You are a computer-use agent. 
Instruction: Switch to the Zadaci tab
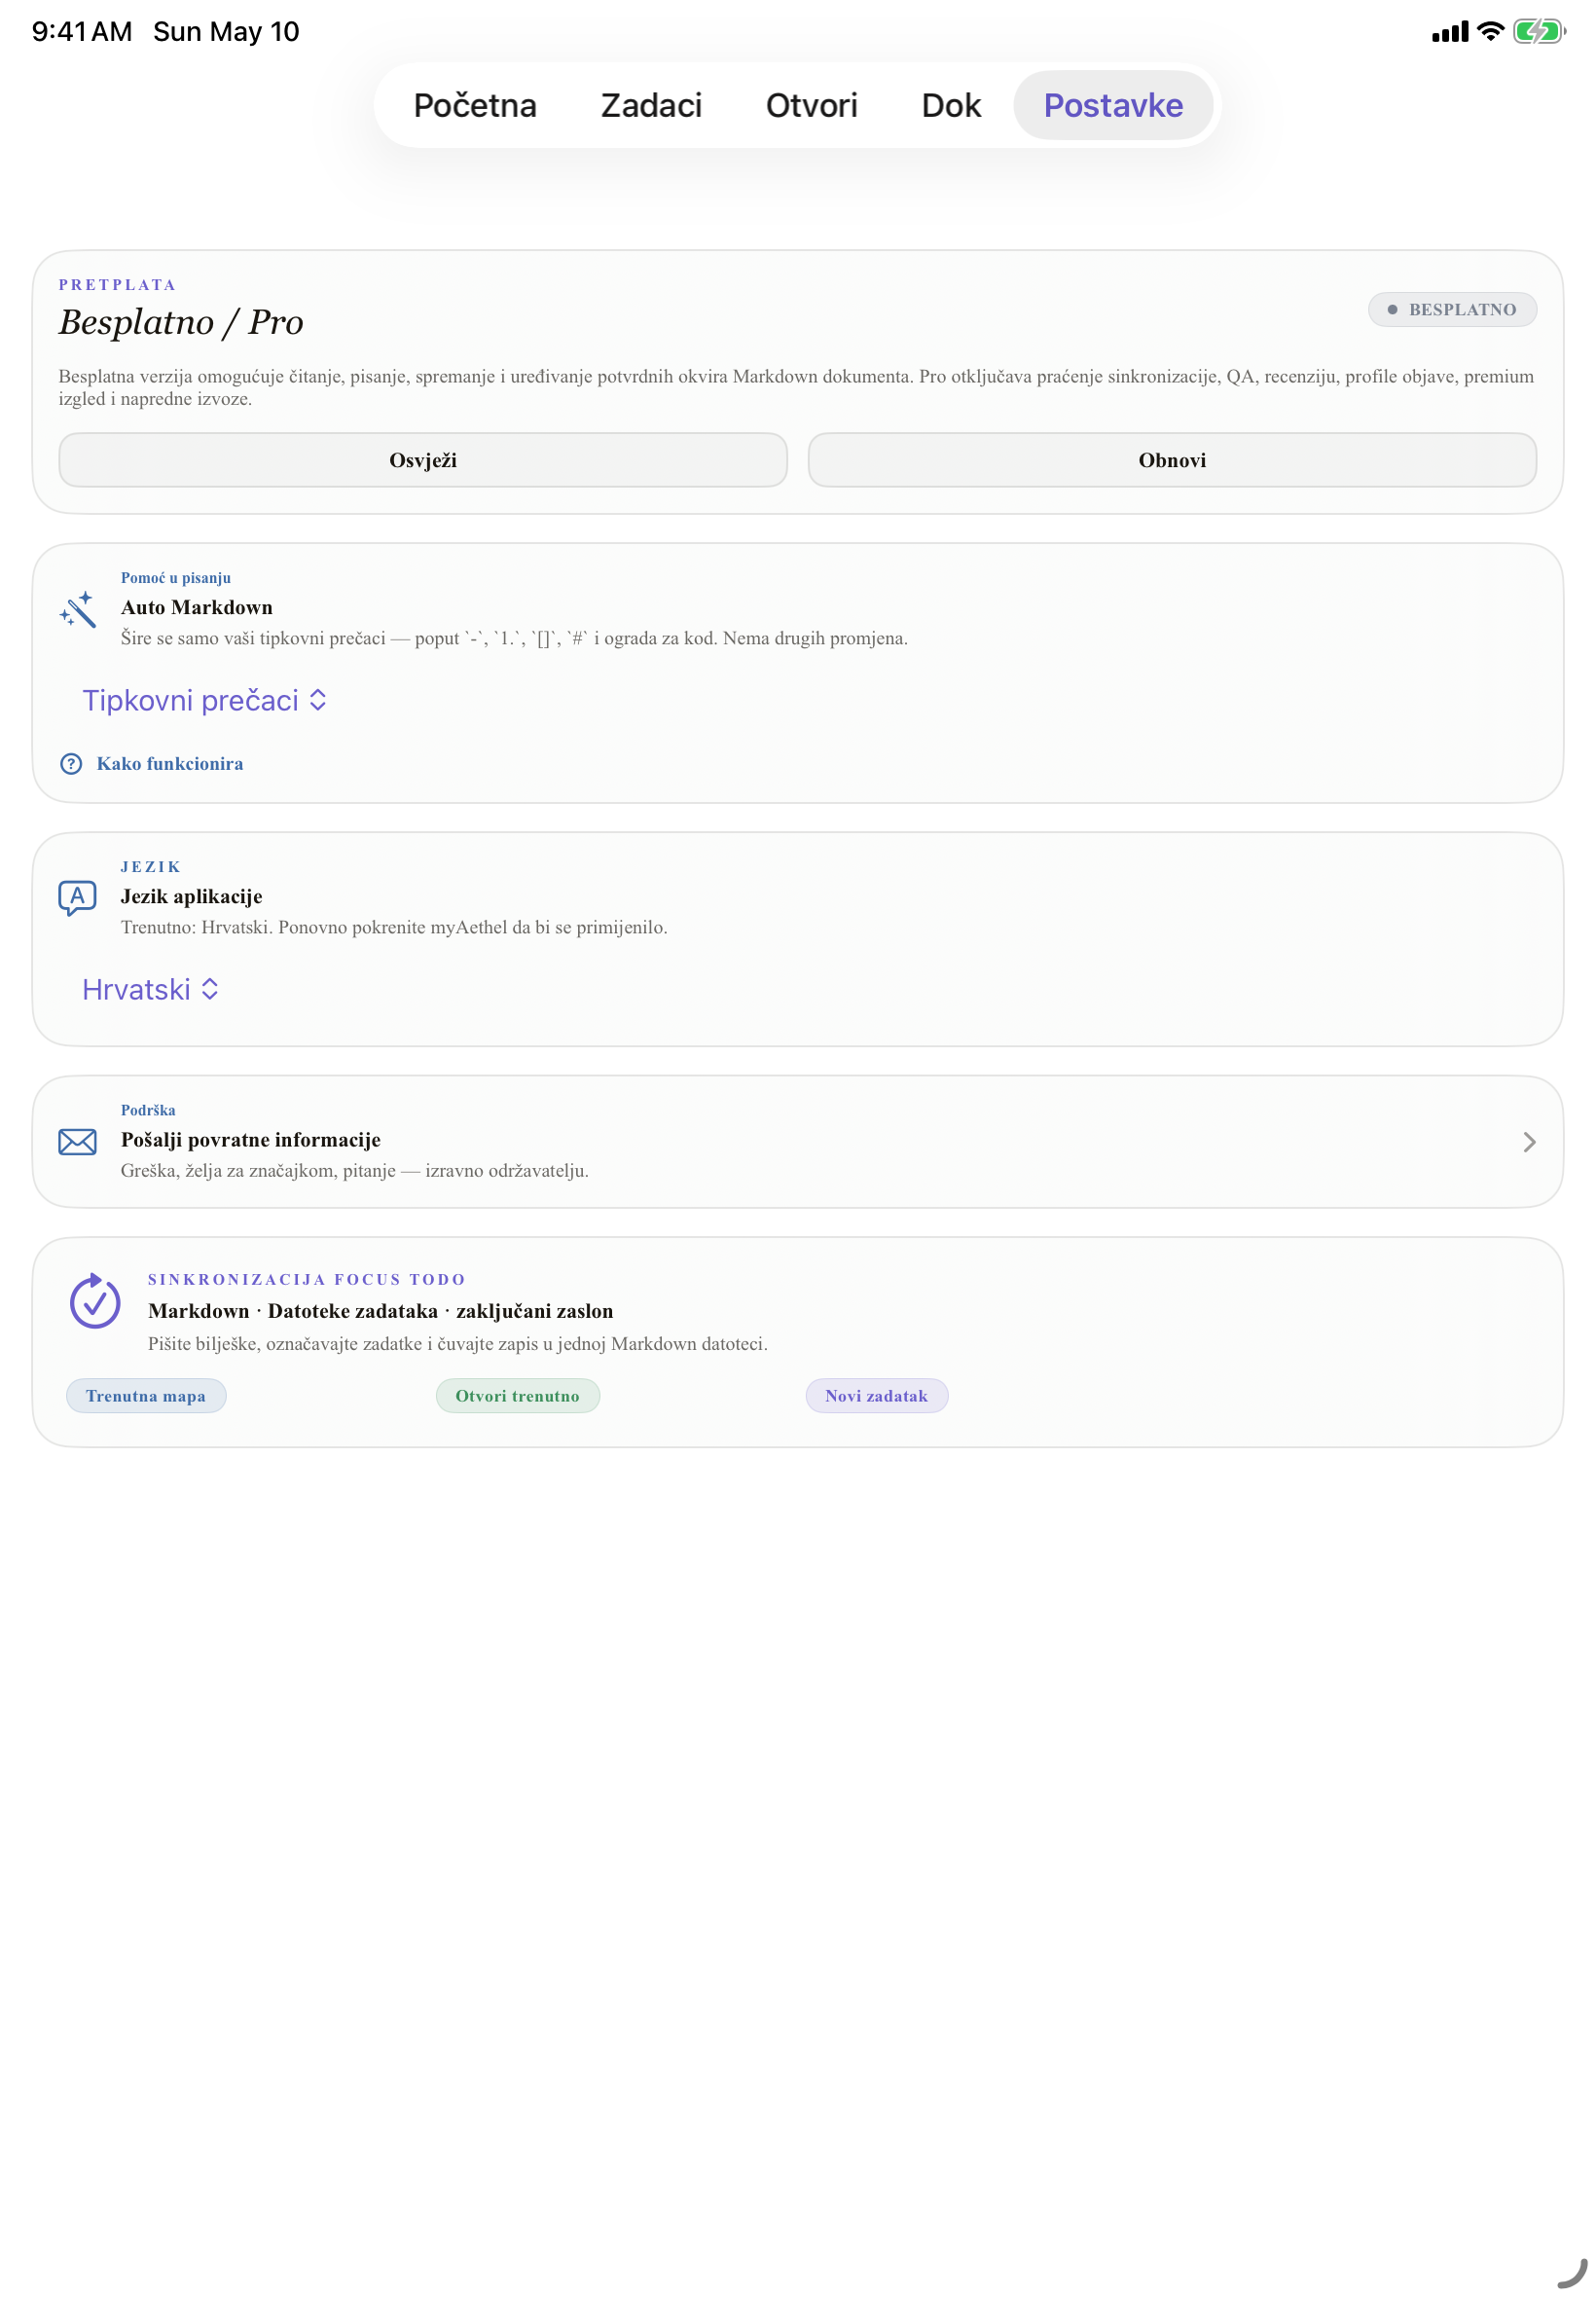(x=651, y=105)
